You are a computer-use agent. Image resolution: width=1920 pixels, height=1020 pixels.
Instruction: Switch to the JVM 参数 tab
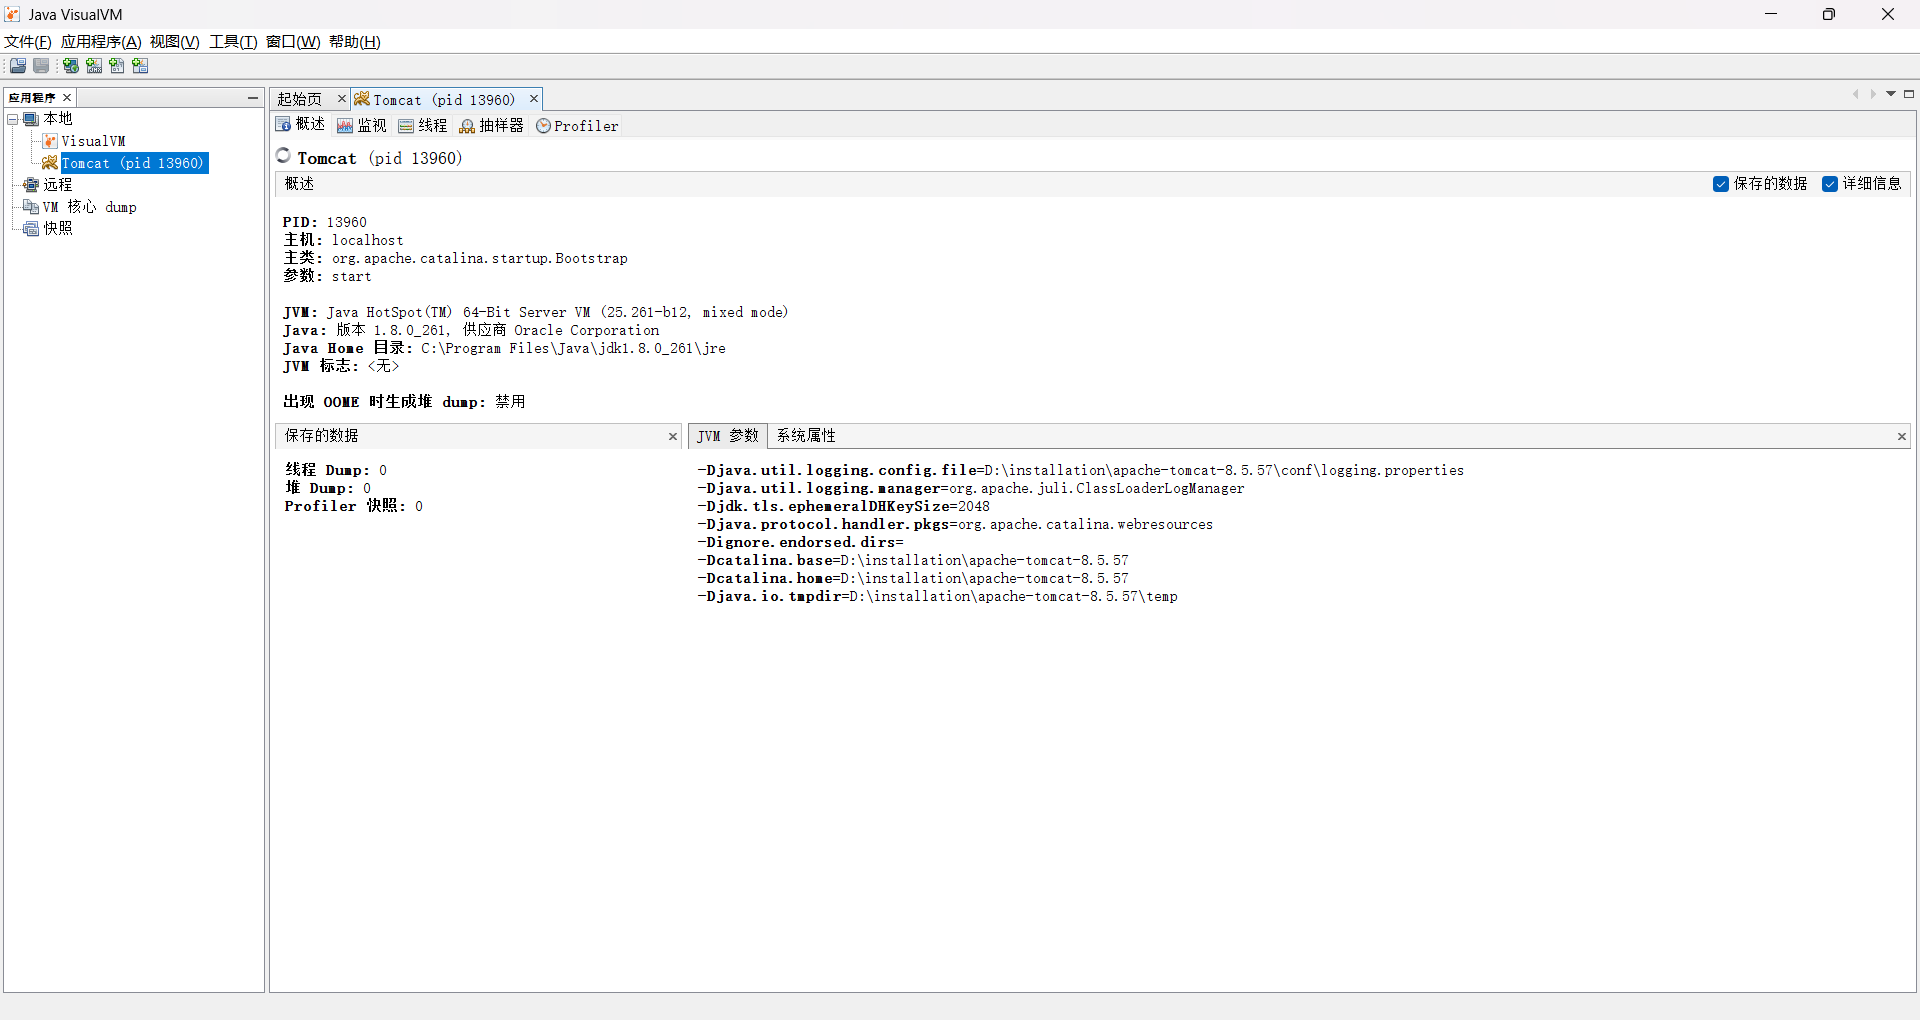pos(728,436)
